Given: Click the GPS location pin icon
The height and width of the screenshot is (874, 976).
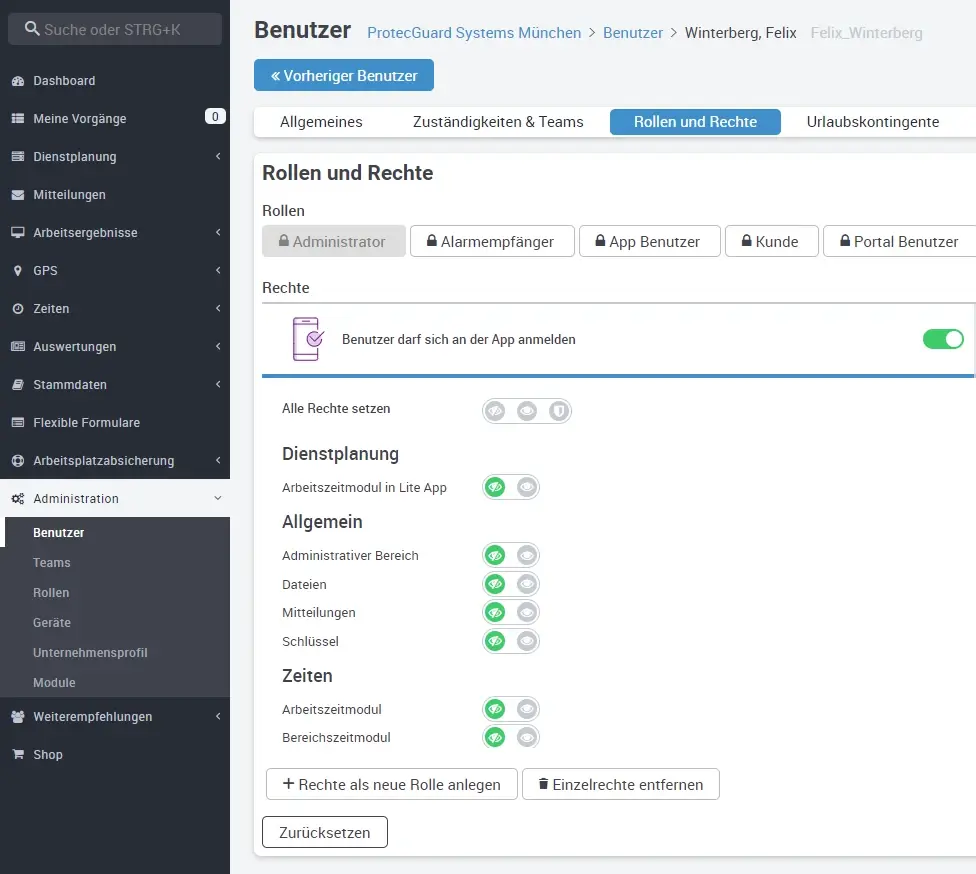Looking at the screenshot, I should click(x=17, y=271).
